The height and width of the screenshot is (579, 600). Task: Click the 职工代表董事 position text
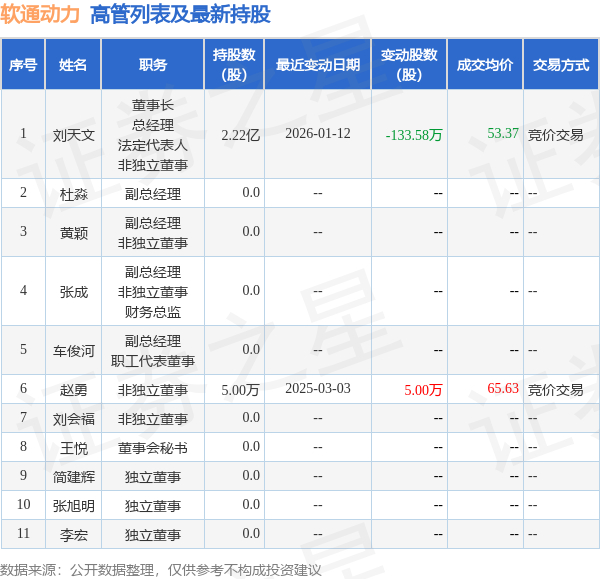click(153, 361)
